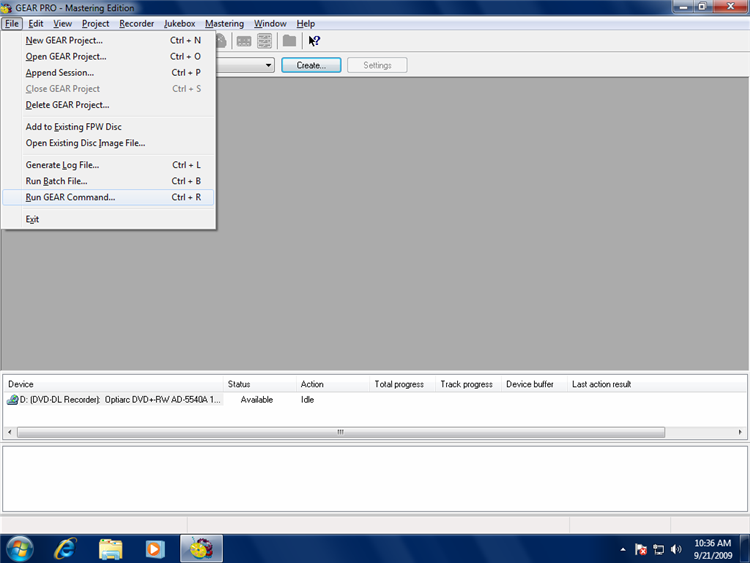Open Windows Explorer folder in taskbar
The image size is (750, 563).
[111, 548]
